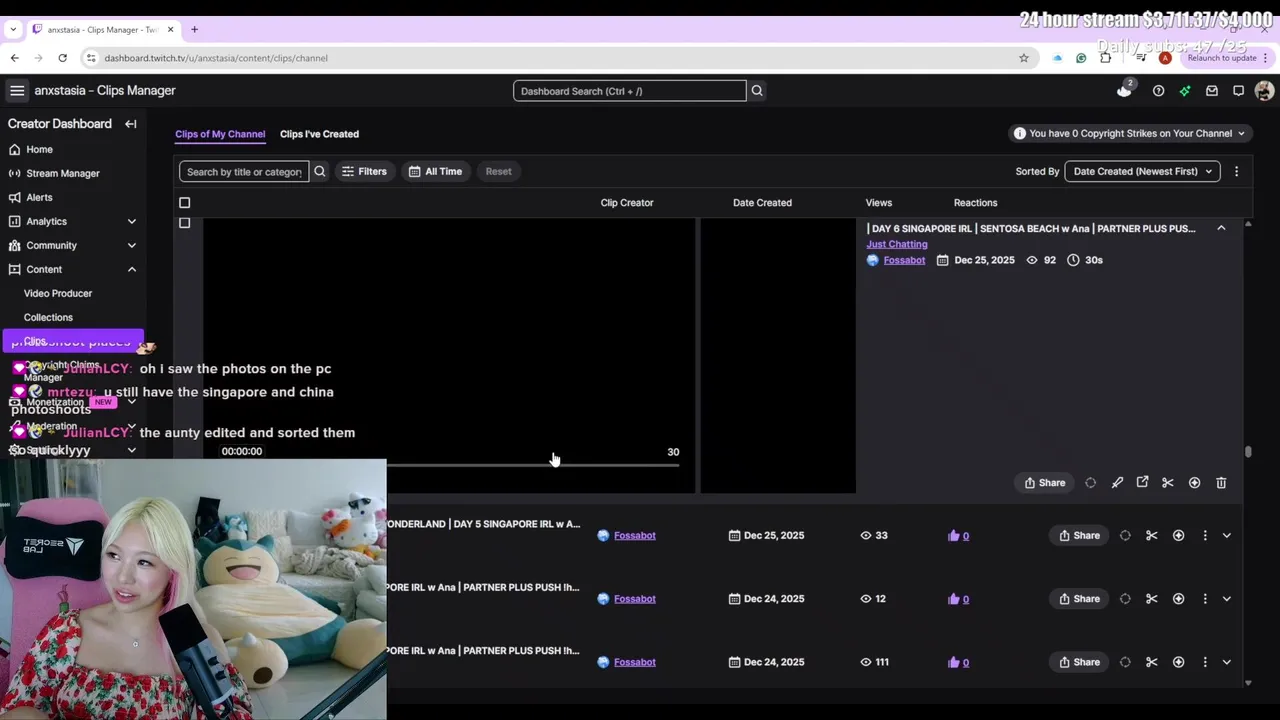
Task: Share the expanded Sentosa Beach clip
Action: point(1045,483)
